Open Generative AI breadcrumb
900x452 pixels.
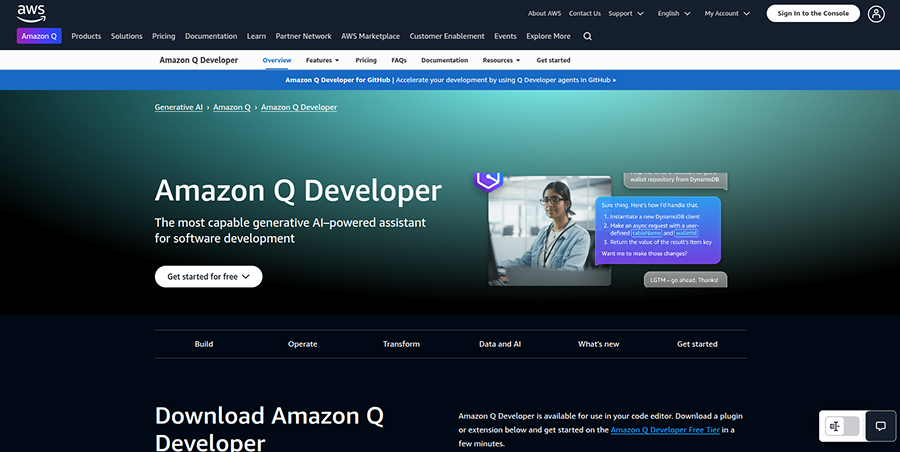pos(179,107)
